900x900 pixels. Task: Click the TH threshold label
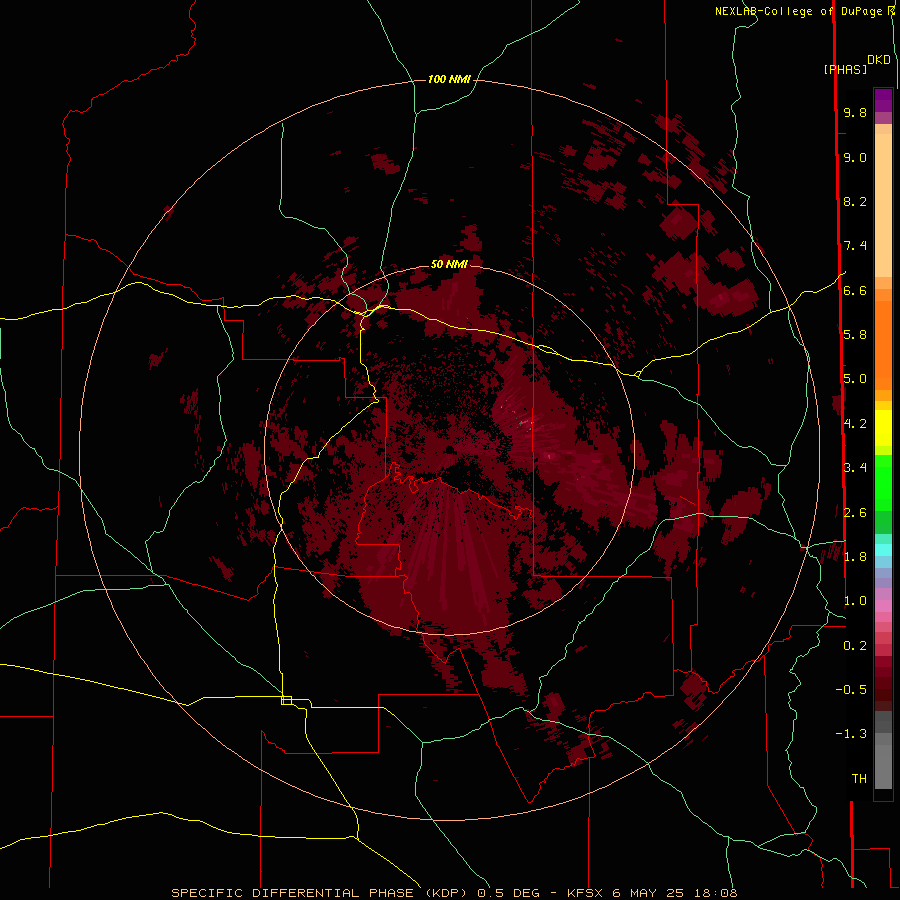(x=859, y=779)
